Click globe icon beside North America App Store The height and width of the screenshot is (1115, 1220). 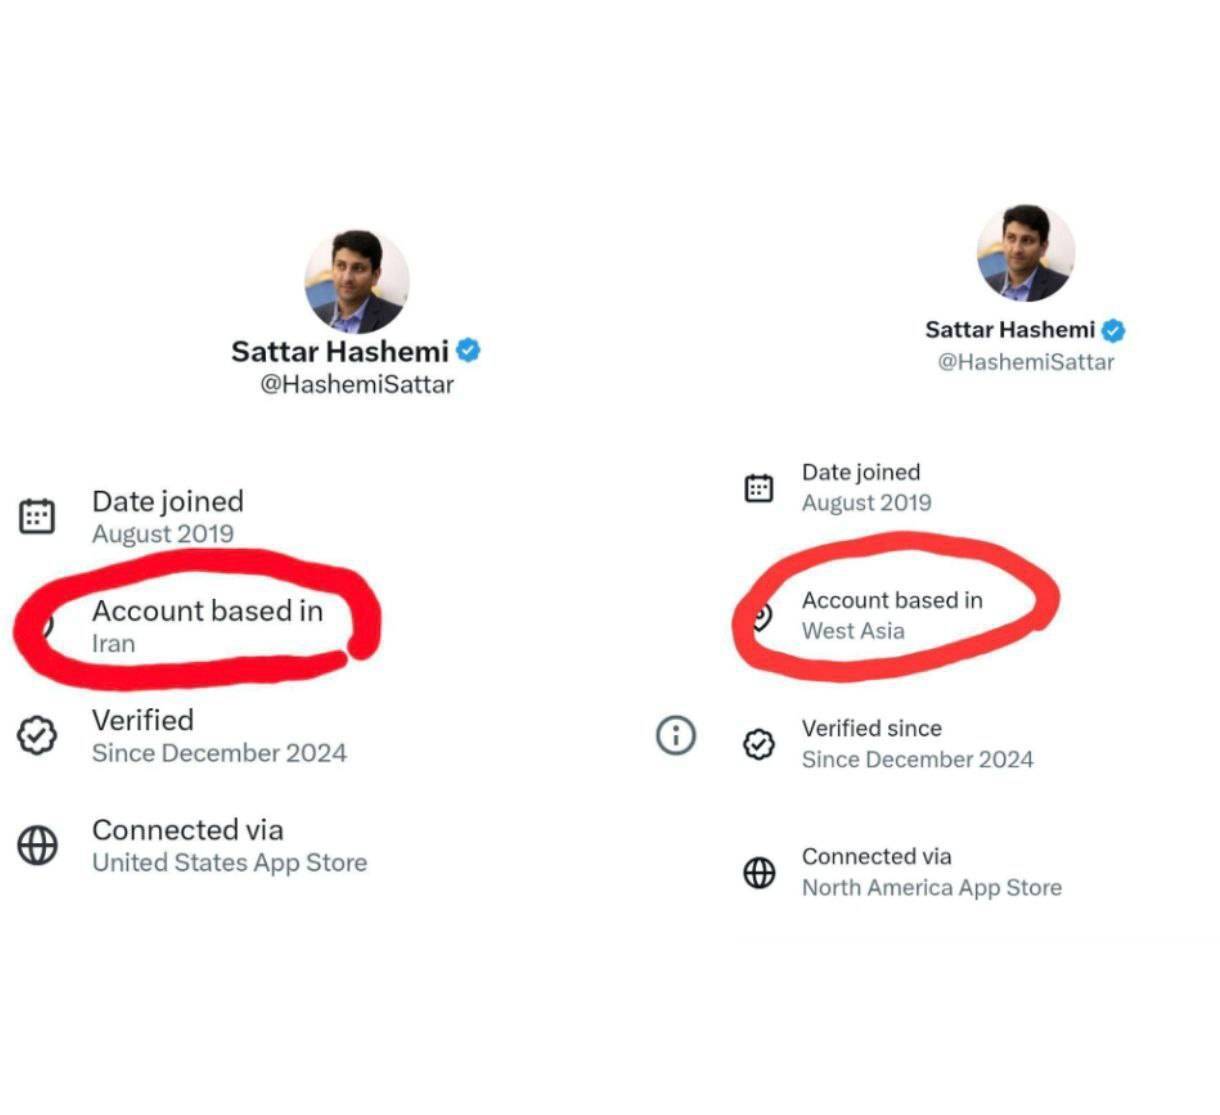[759, 872]
